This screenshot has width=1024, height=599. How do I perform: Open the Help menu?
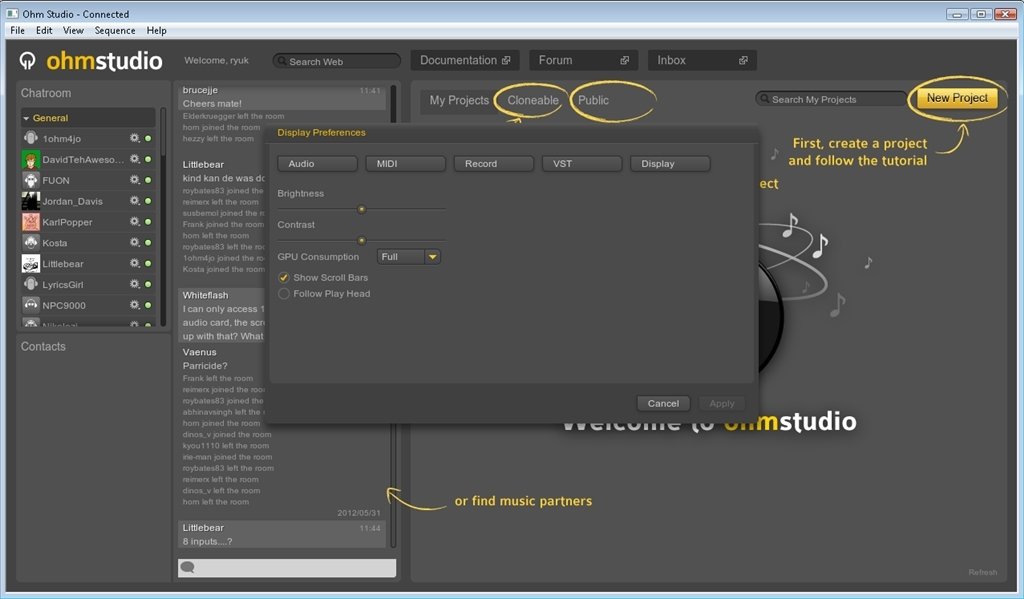click(x=156, y=30)
